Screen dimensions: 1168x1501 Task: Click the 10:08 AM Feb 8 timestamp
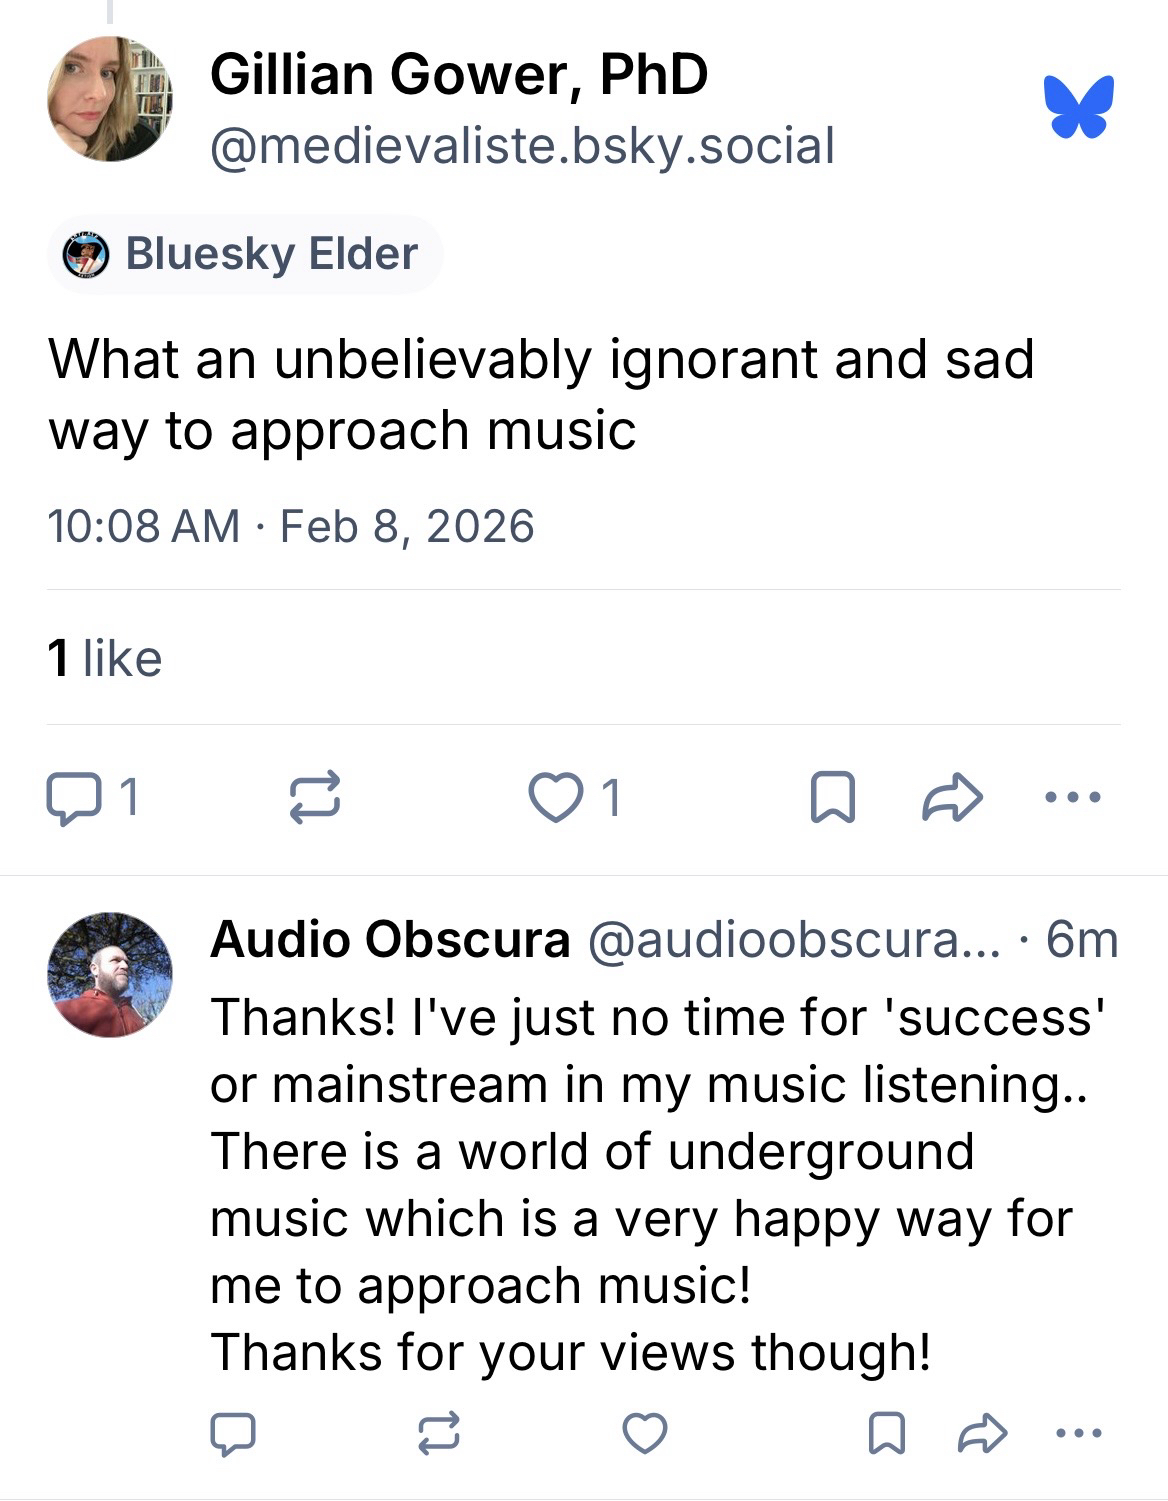291,526
